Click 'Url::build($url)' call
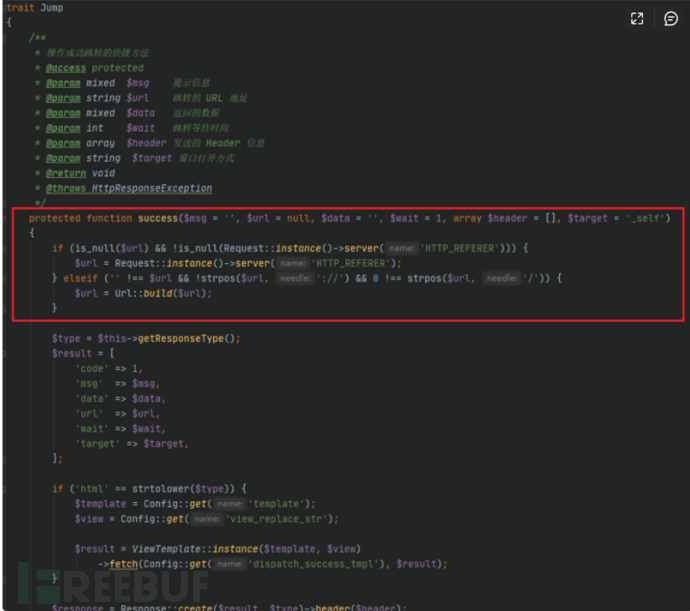The height and width of the screenshot is (611, 690). pos(160,293)
